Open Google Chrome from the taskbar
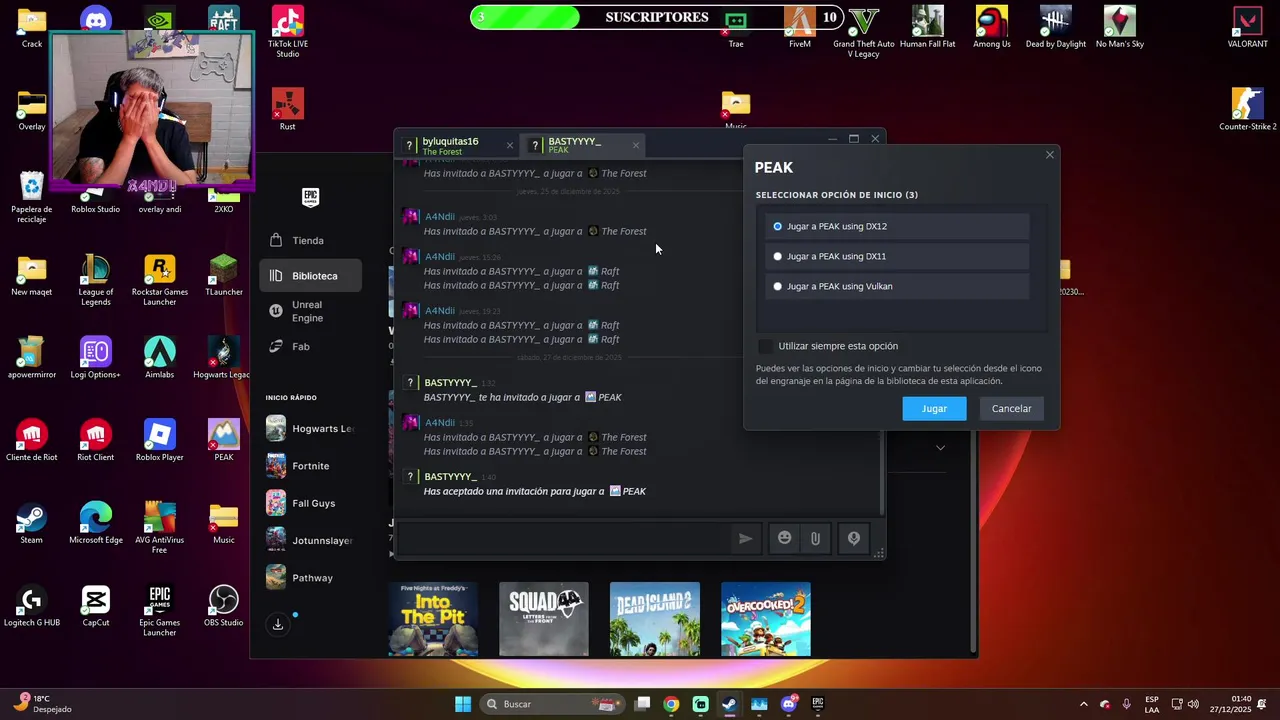The height and width of the screenshot is (720, 1280). point(671,704)
